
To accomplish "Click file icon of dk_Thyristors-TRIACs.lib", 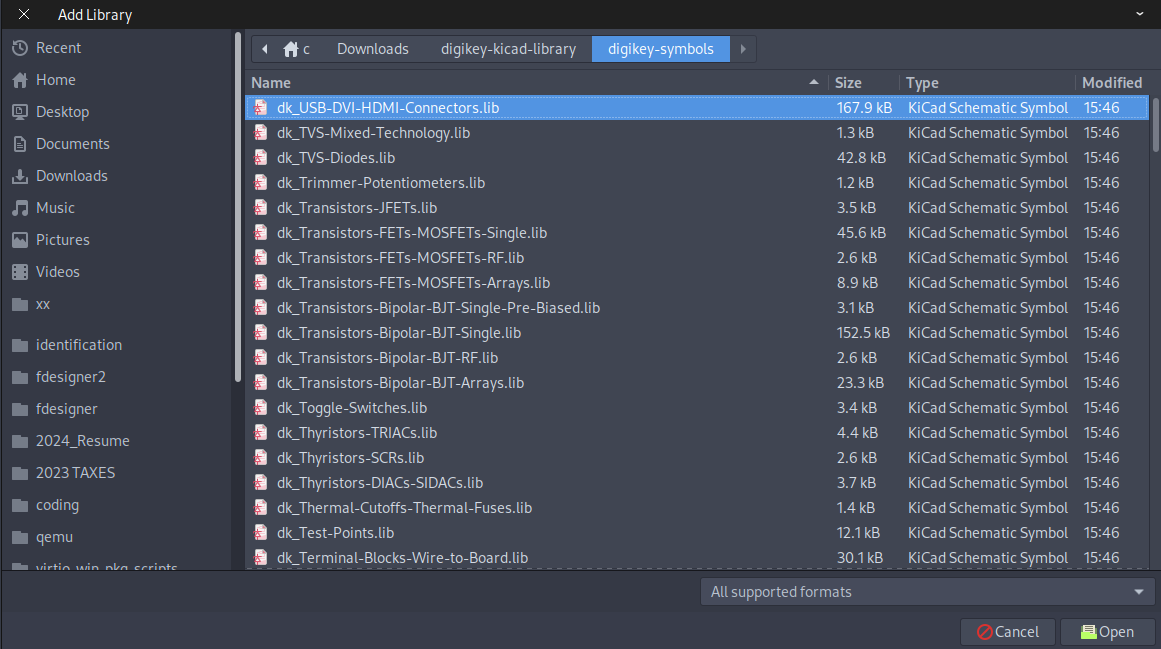I will (x=260, y=433).
